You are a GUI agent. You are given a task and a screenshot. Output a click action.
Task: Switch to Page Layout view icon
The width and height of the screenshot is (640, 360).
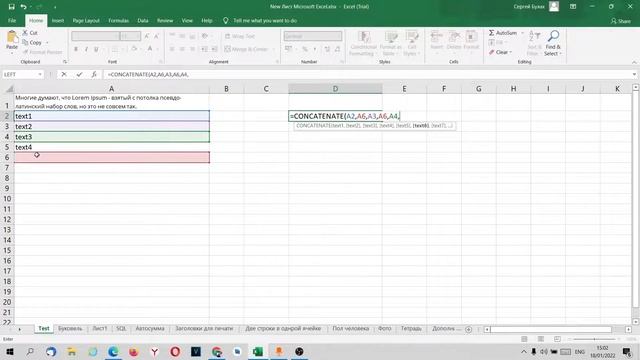click(541, 339)
